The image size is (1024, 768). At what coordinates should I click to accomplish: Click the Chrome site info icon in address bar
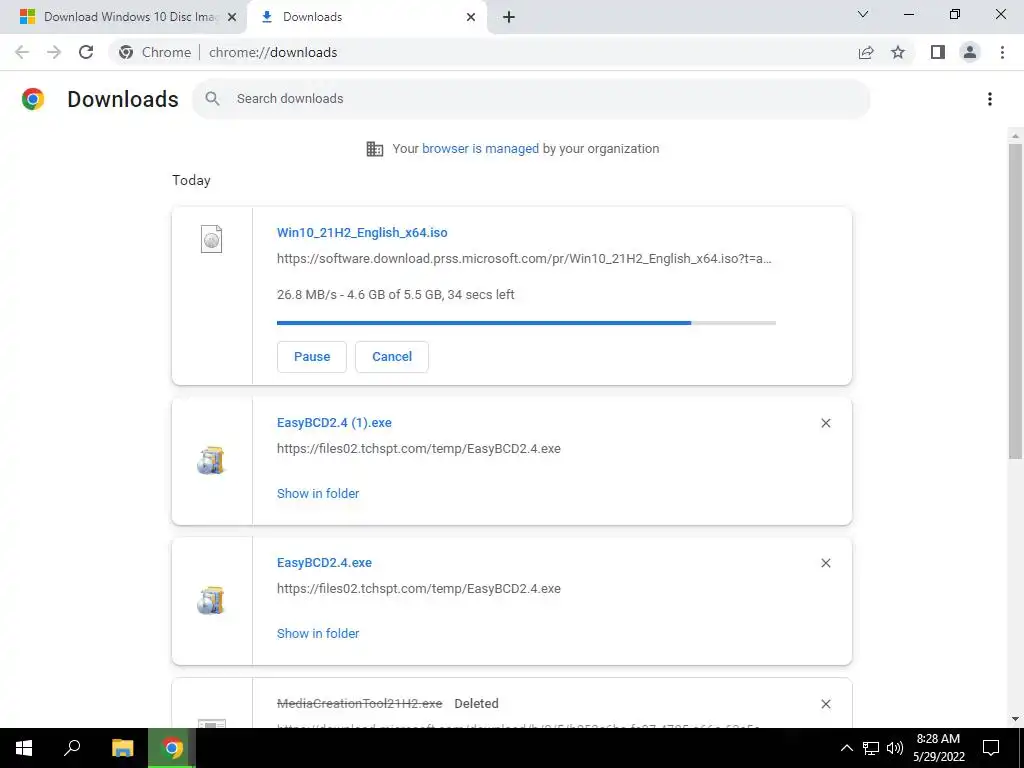click(126, 52)
